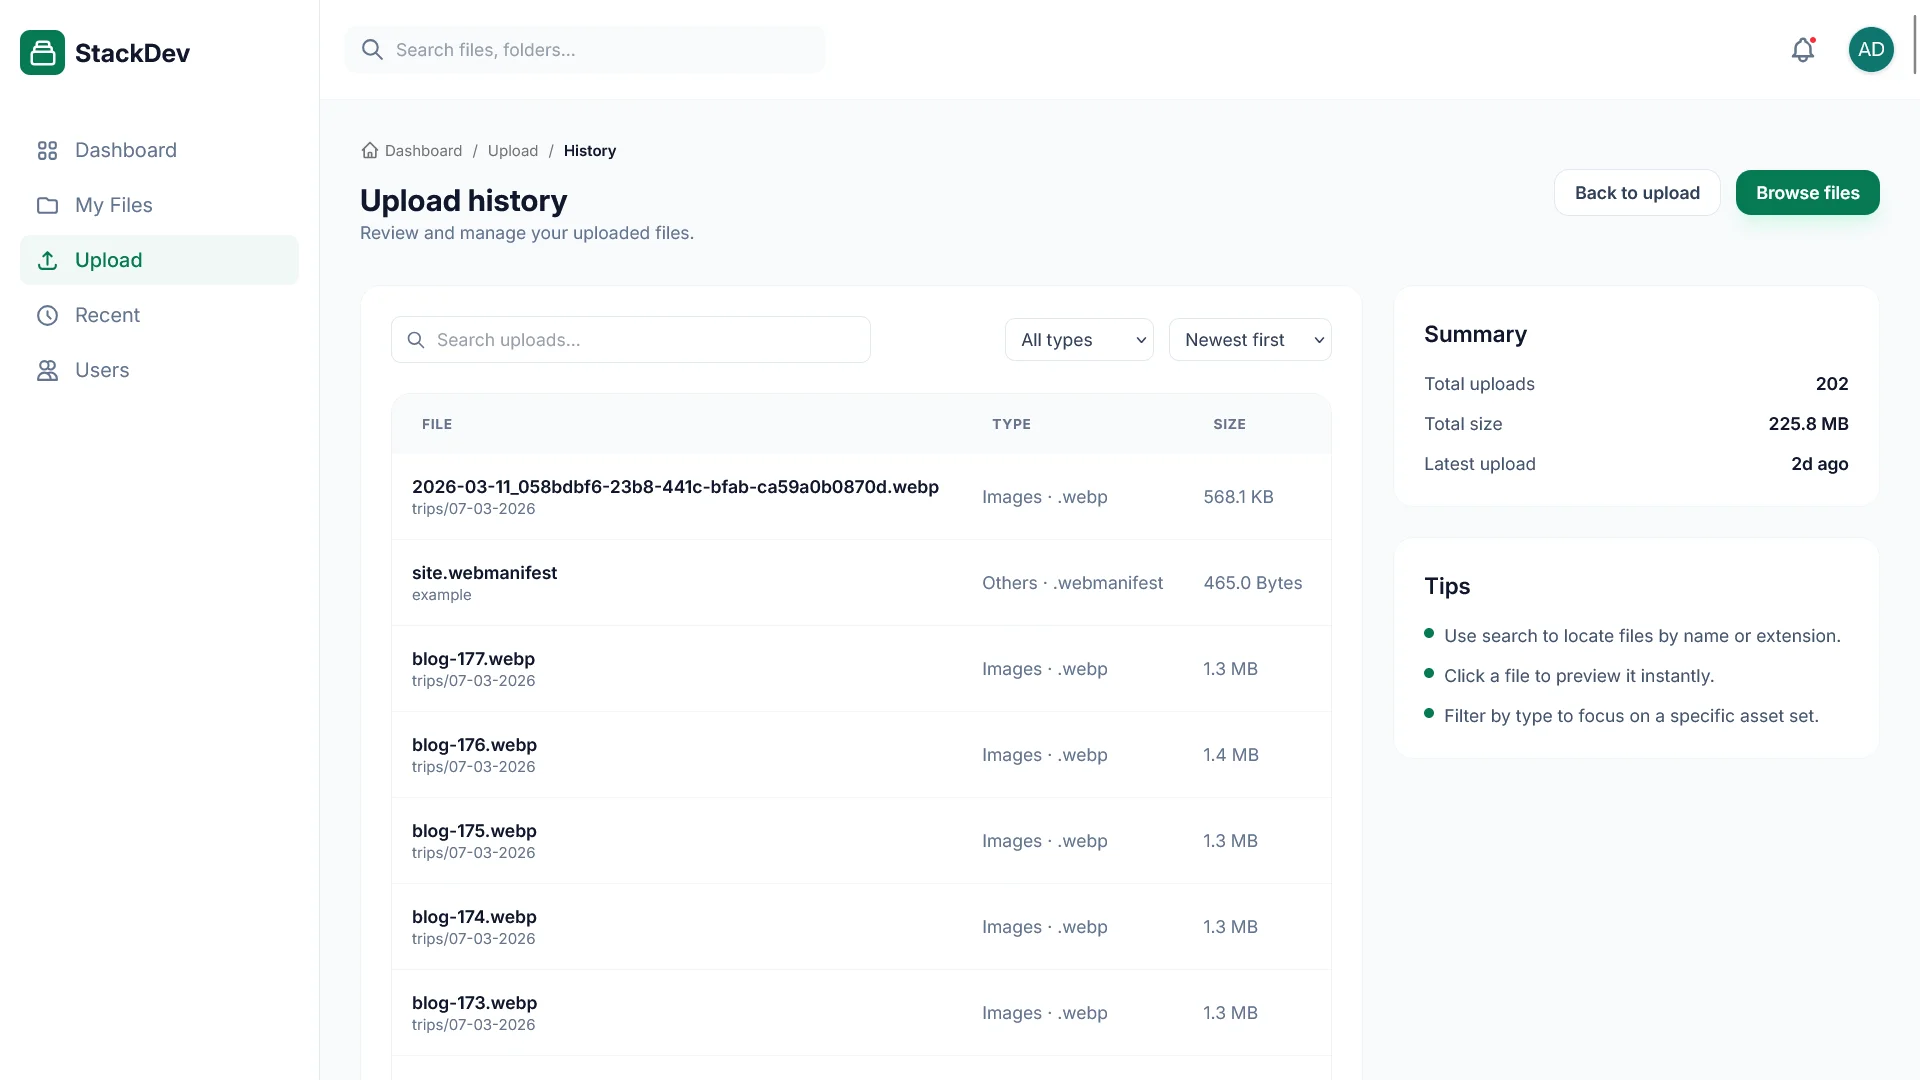
Task: Preview the blog-176.webp file
Action: pyautogui.click(x=474, y=745)
